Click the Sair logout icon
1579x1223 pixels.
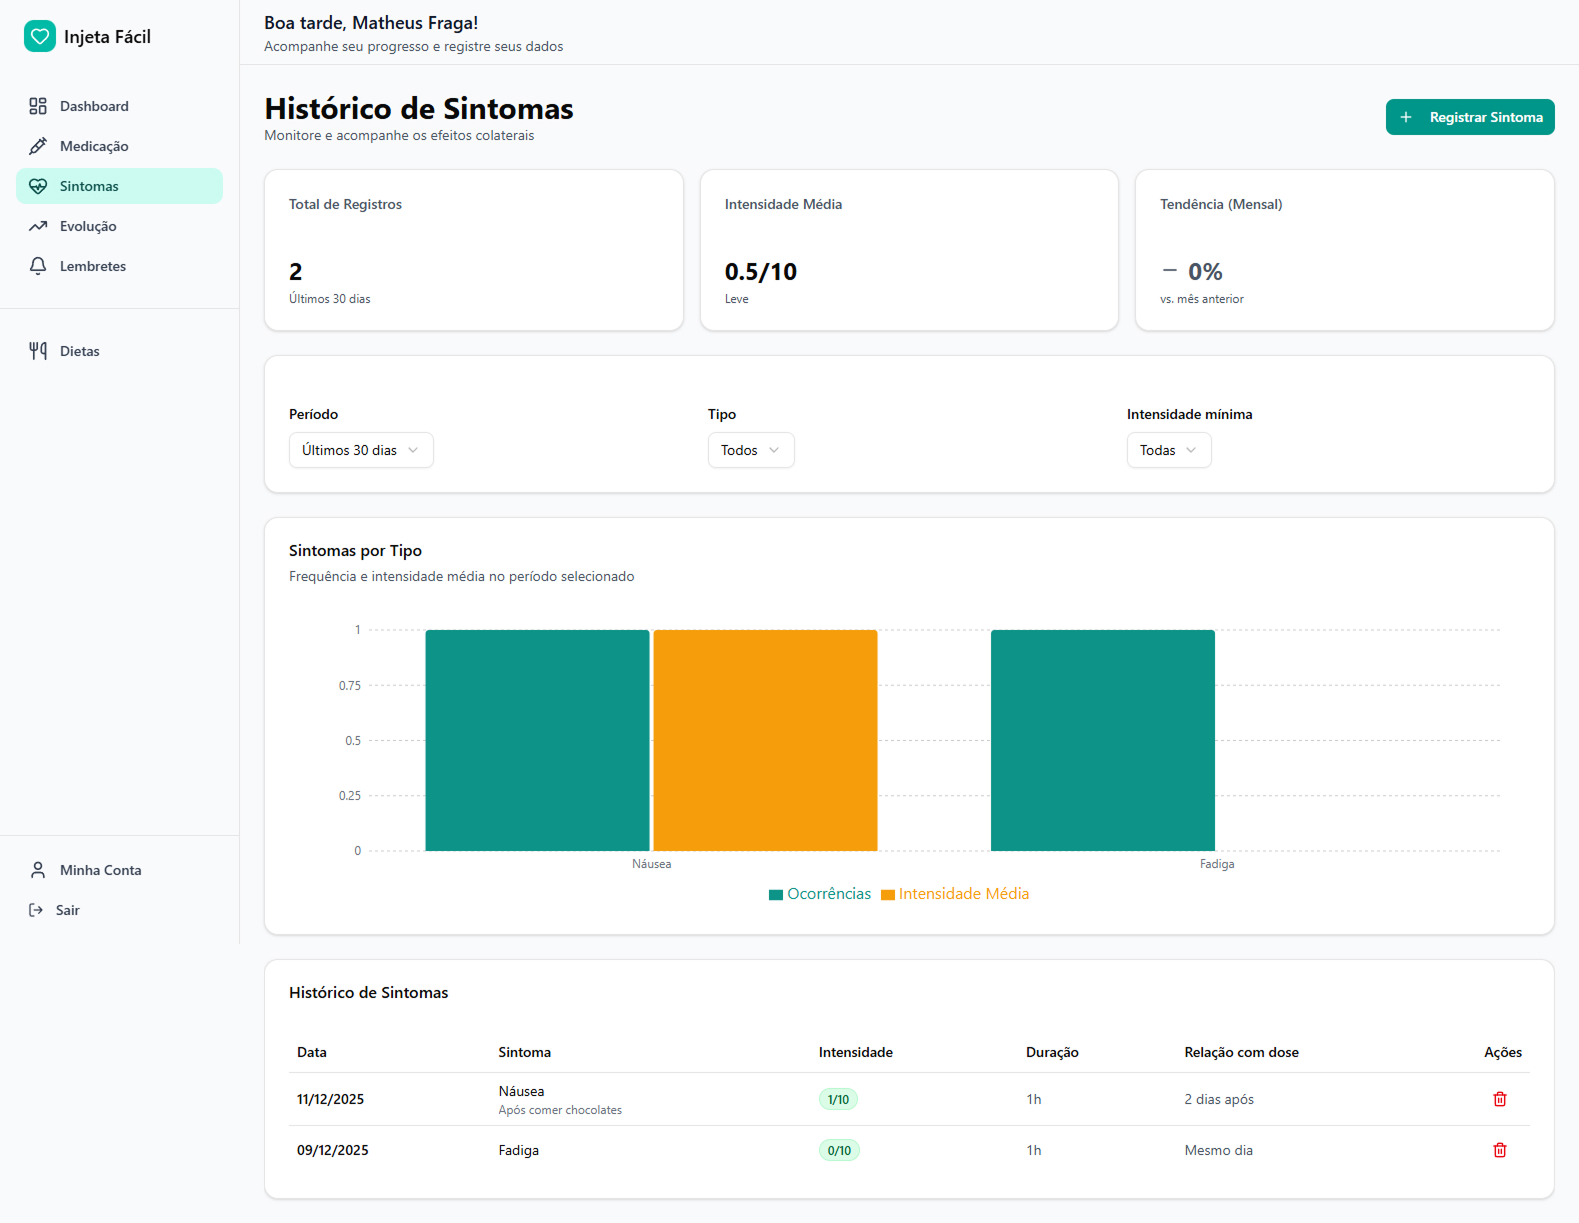(x=36, y=910)
